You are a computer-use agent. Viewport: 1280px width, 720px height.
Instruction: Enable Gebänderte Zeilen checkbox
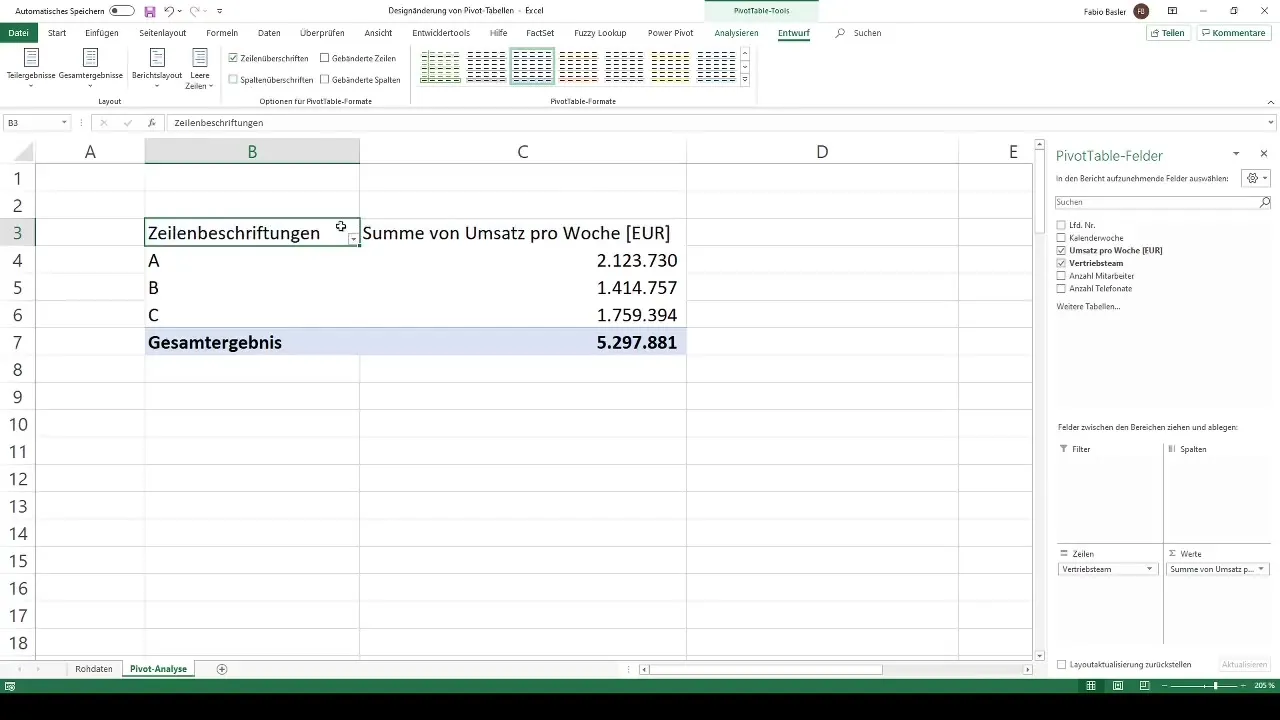coord(325,58)
